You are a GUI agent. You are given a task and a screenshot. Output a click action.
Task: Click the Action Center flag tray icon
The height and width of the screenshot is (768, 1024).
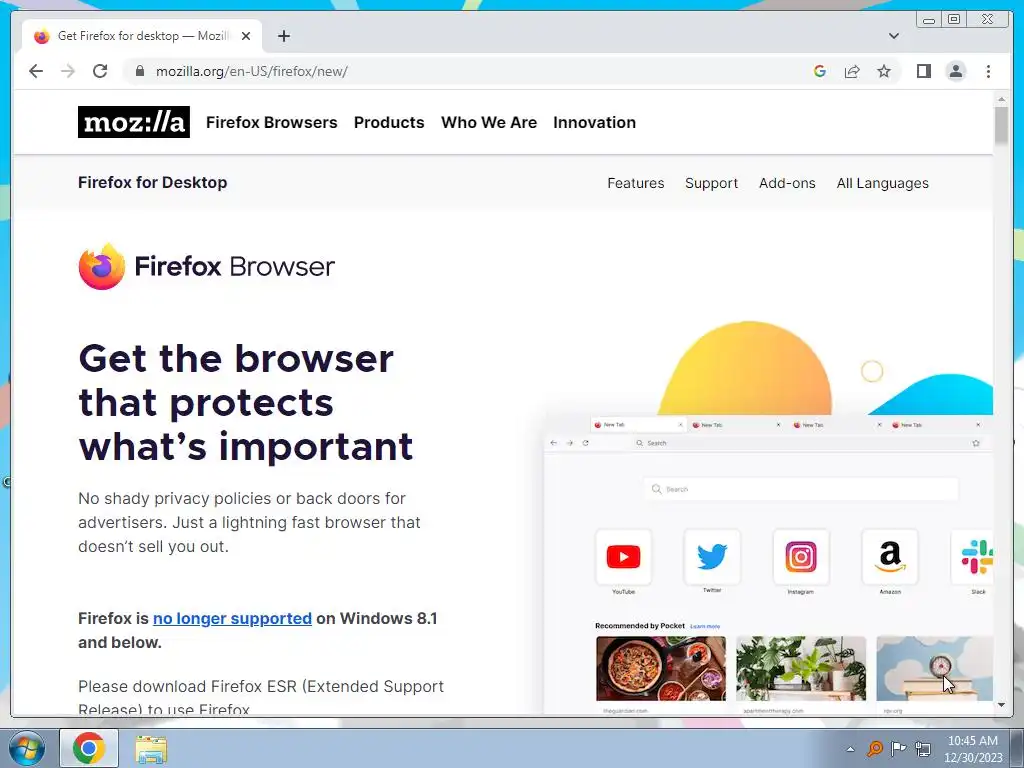(899, 748)
